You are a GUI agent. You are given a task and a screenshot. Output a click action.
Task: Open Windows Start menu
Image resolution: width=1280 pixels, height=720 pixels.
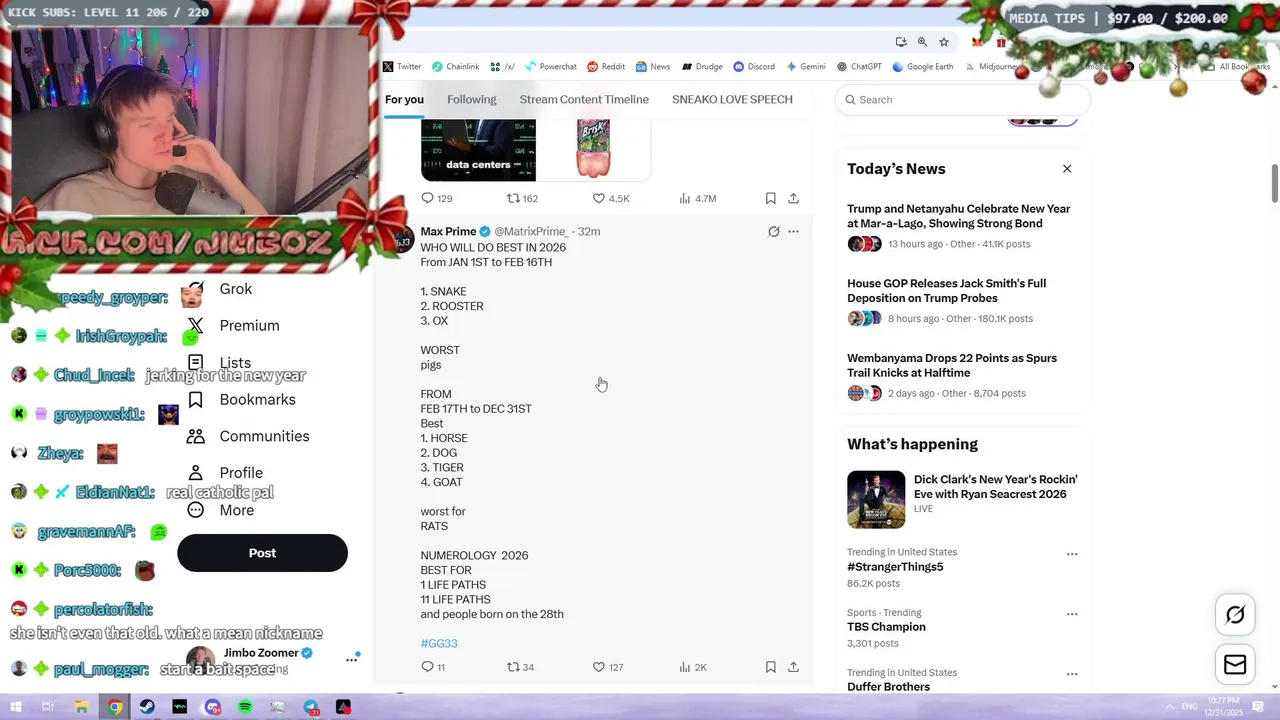(15, 707)
